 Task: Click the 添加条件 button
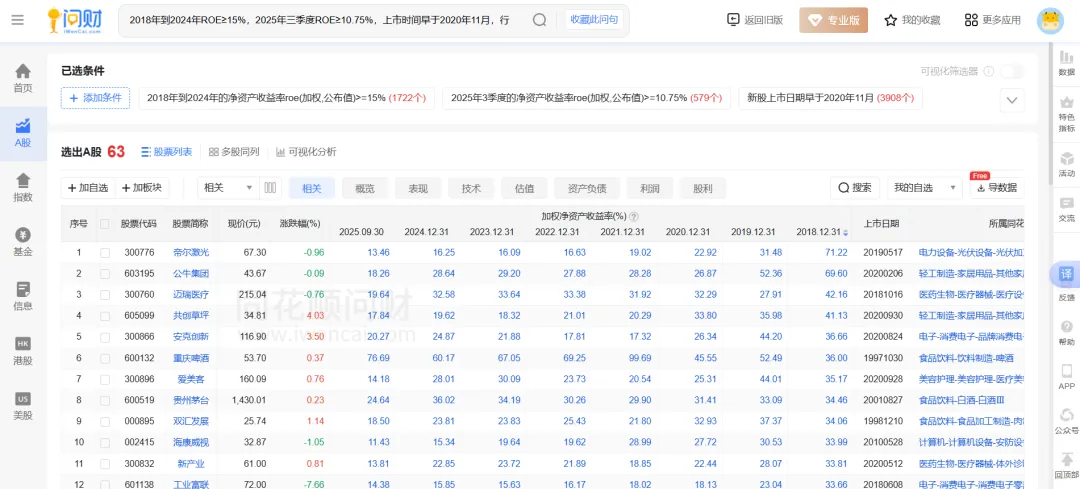[x=95, y=98]
